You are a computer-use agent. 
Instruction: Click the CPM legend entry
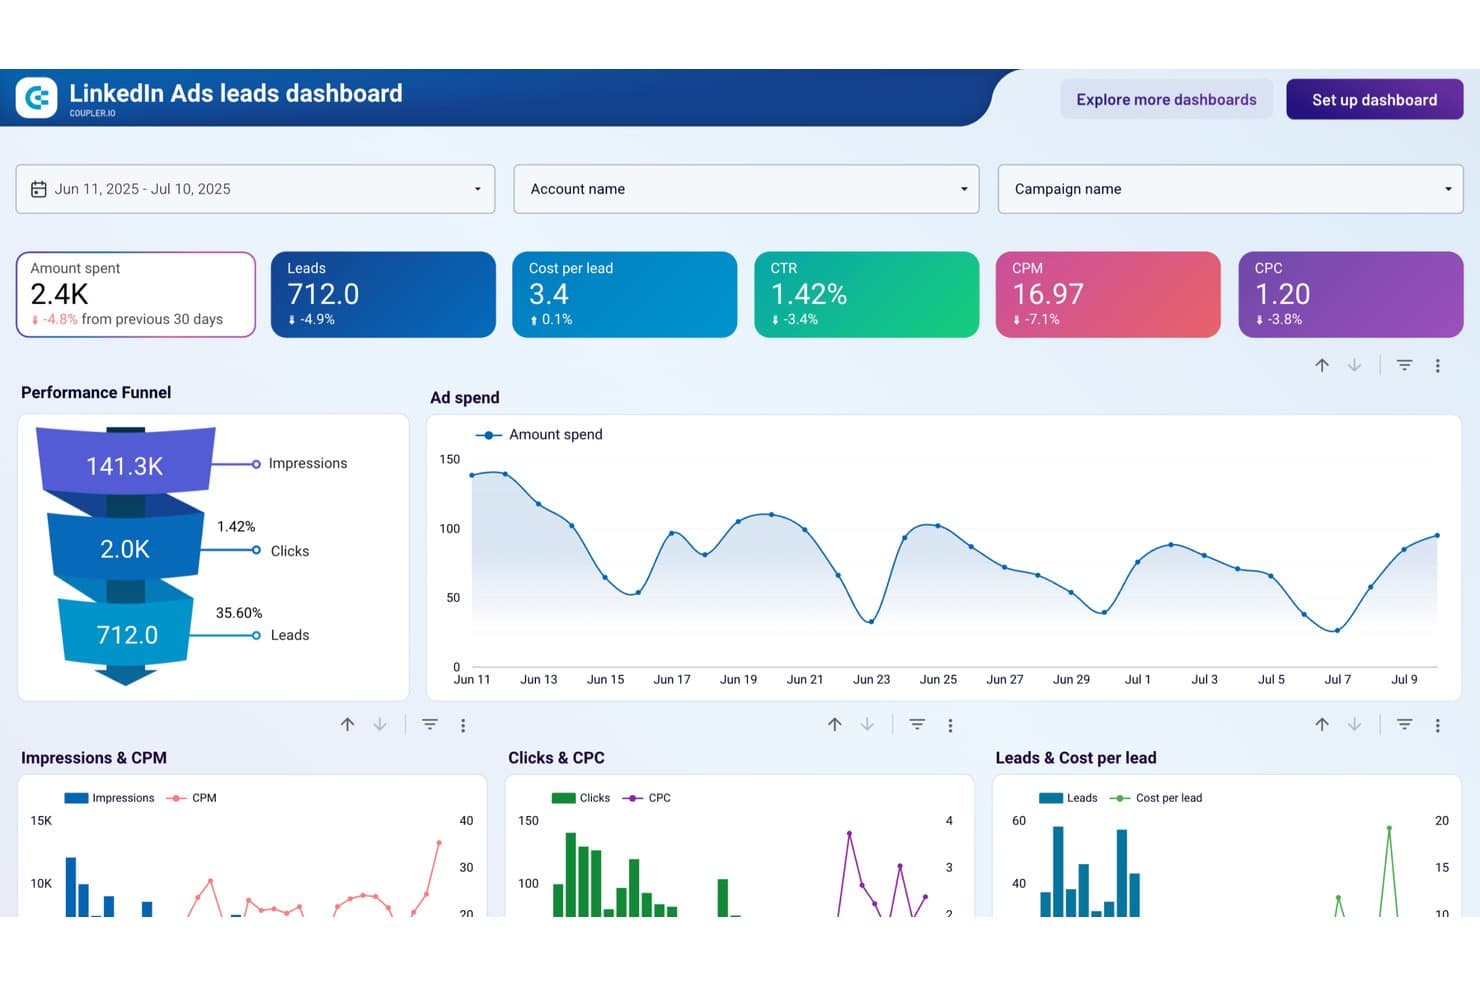[191, 798]
